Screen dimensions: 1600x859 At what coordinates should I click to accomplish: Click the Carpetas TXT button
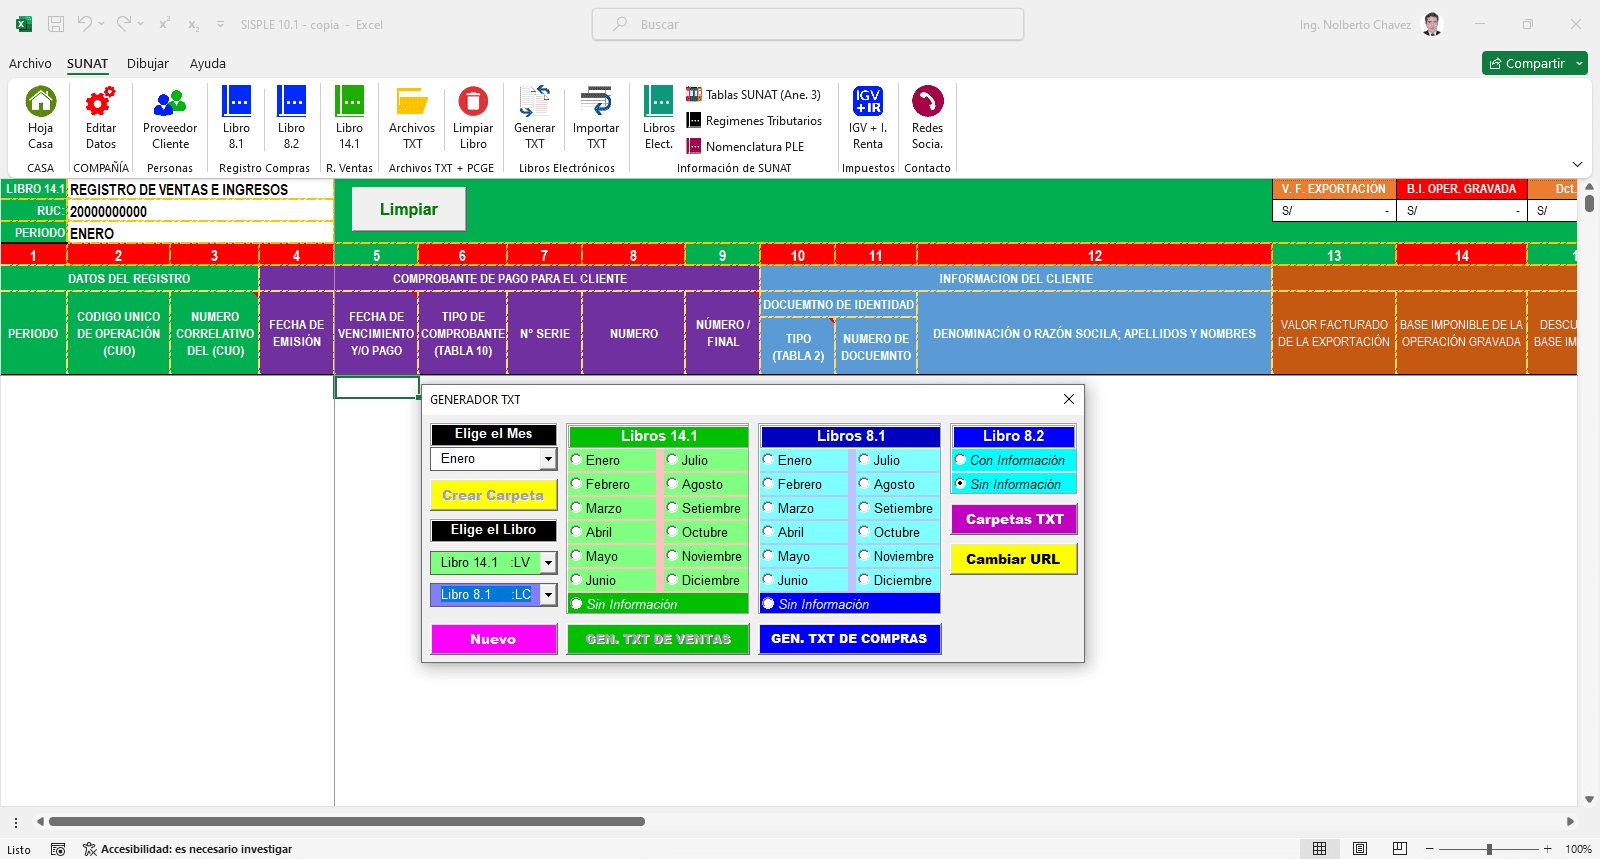[x=1014, y=519]
